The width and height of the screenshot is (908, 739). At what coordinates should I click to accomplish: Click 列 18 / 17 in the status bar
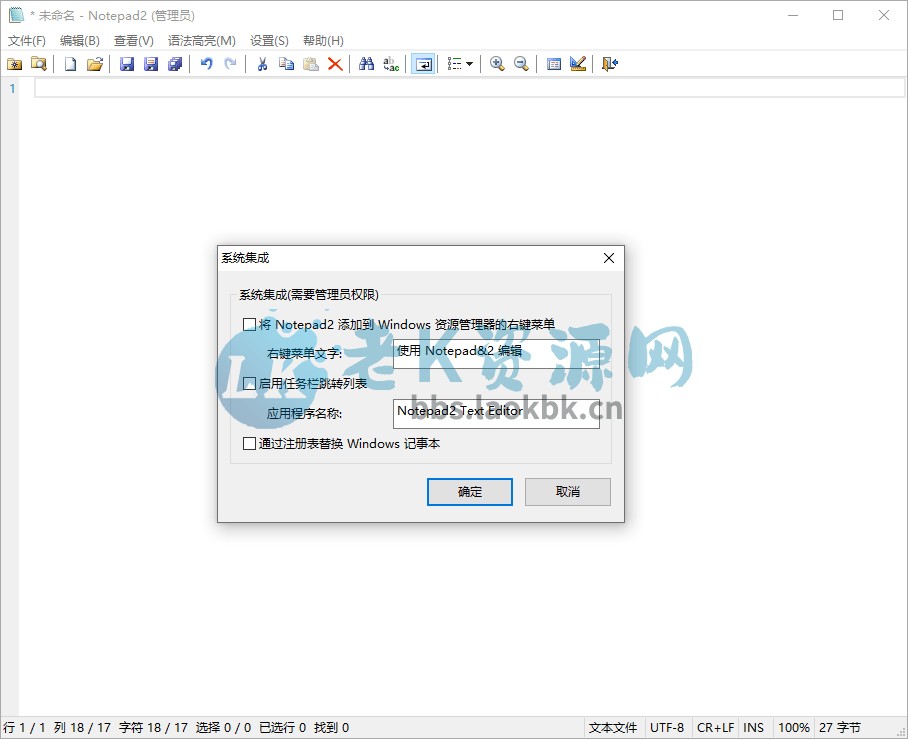[x=82, y=727]
